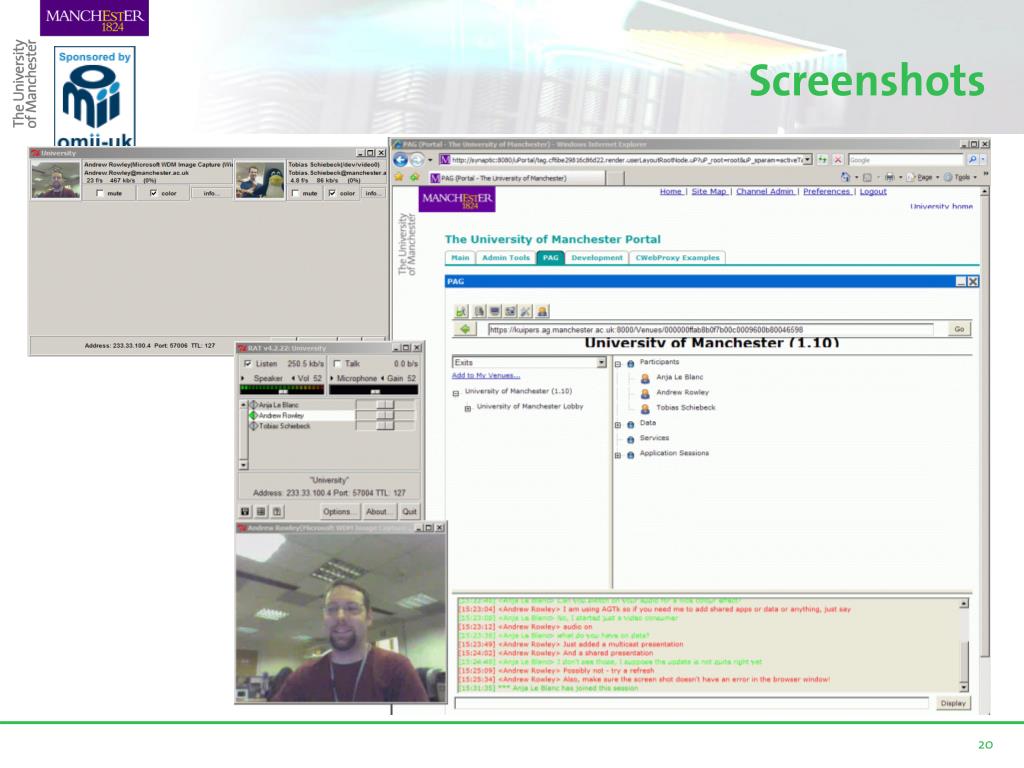Screen dimensions: 1024x768
Task: Click the Print icon in browser toolbar
Action: 889,177
